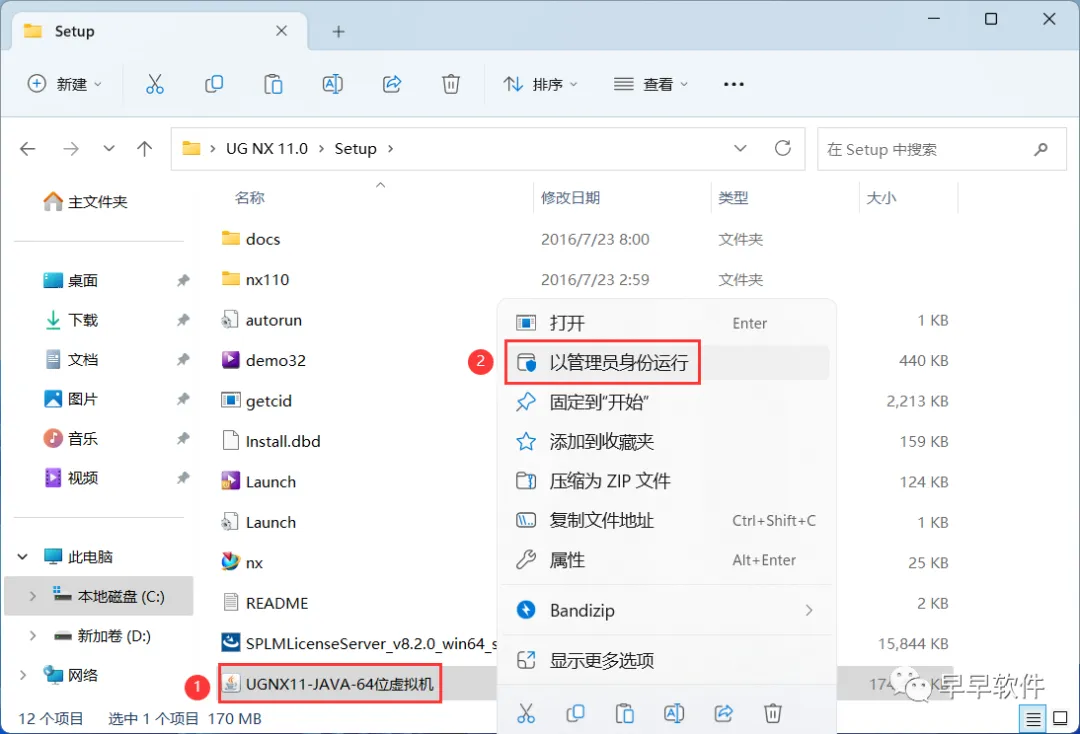Switch to large thumbnails view in status bar
The height and width of the screenshot is (734, 1080).
1061,719
